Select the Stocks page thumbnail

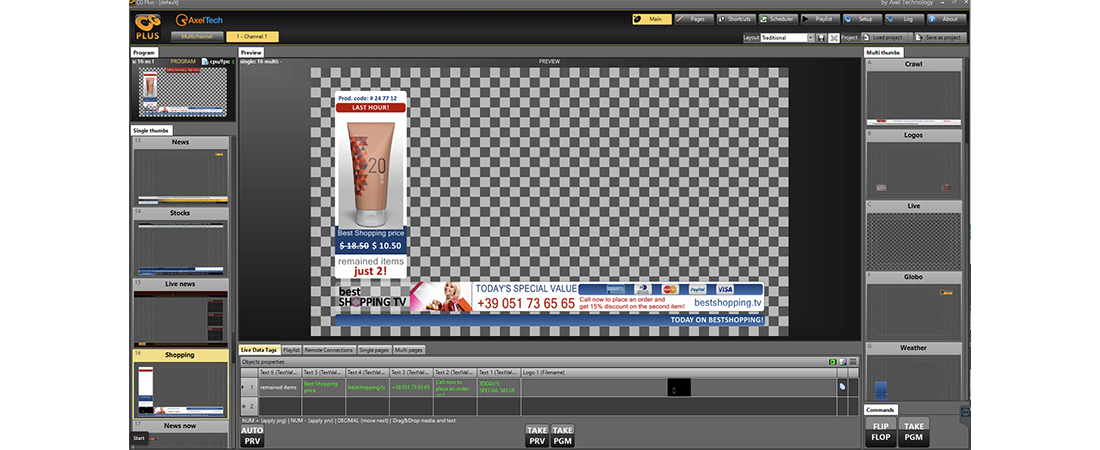[x=180, y=241]
